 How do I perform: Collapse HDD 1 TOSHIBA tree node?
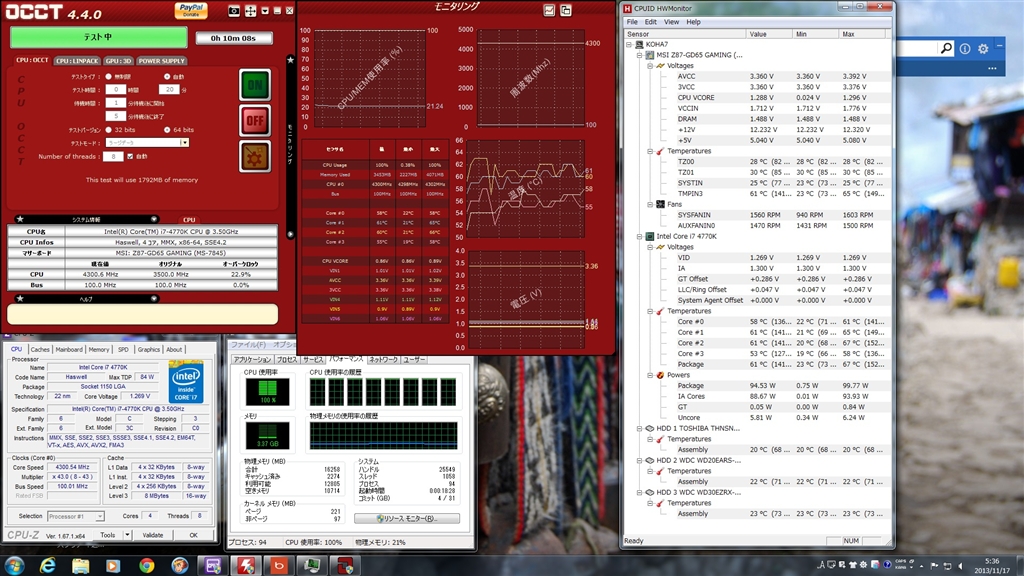(639, 428)
